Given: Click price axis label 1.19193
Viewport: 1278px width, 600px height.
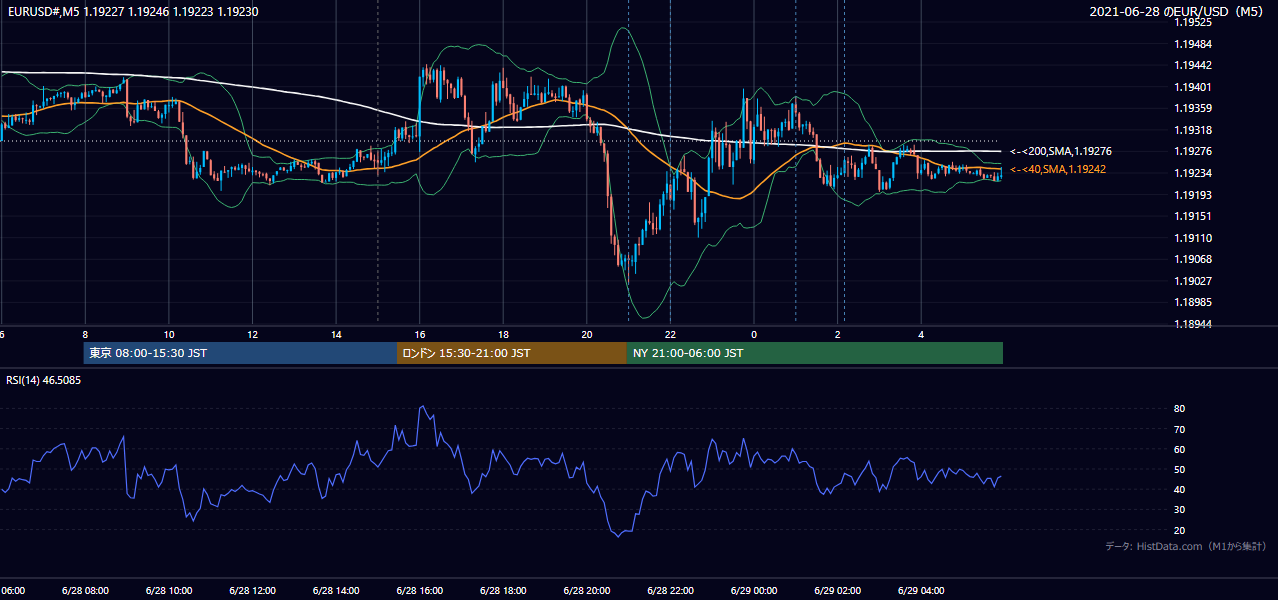Looking at the screenshot, I should click(x=1193, y=195).
